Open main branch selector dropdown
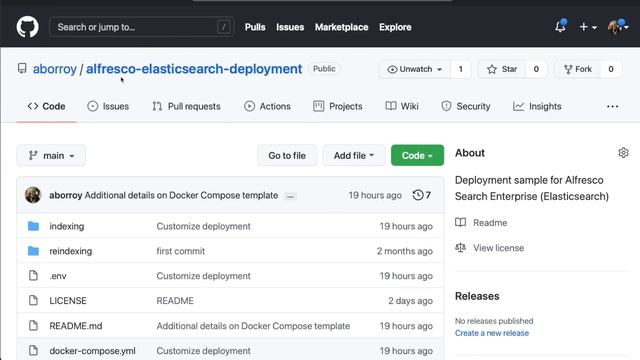The width and height of the screenshot is (640, 360). [51, 156]
